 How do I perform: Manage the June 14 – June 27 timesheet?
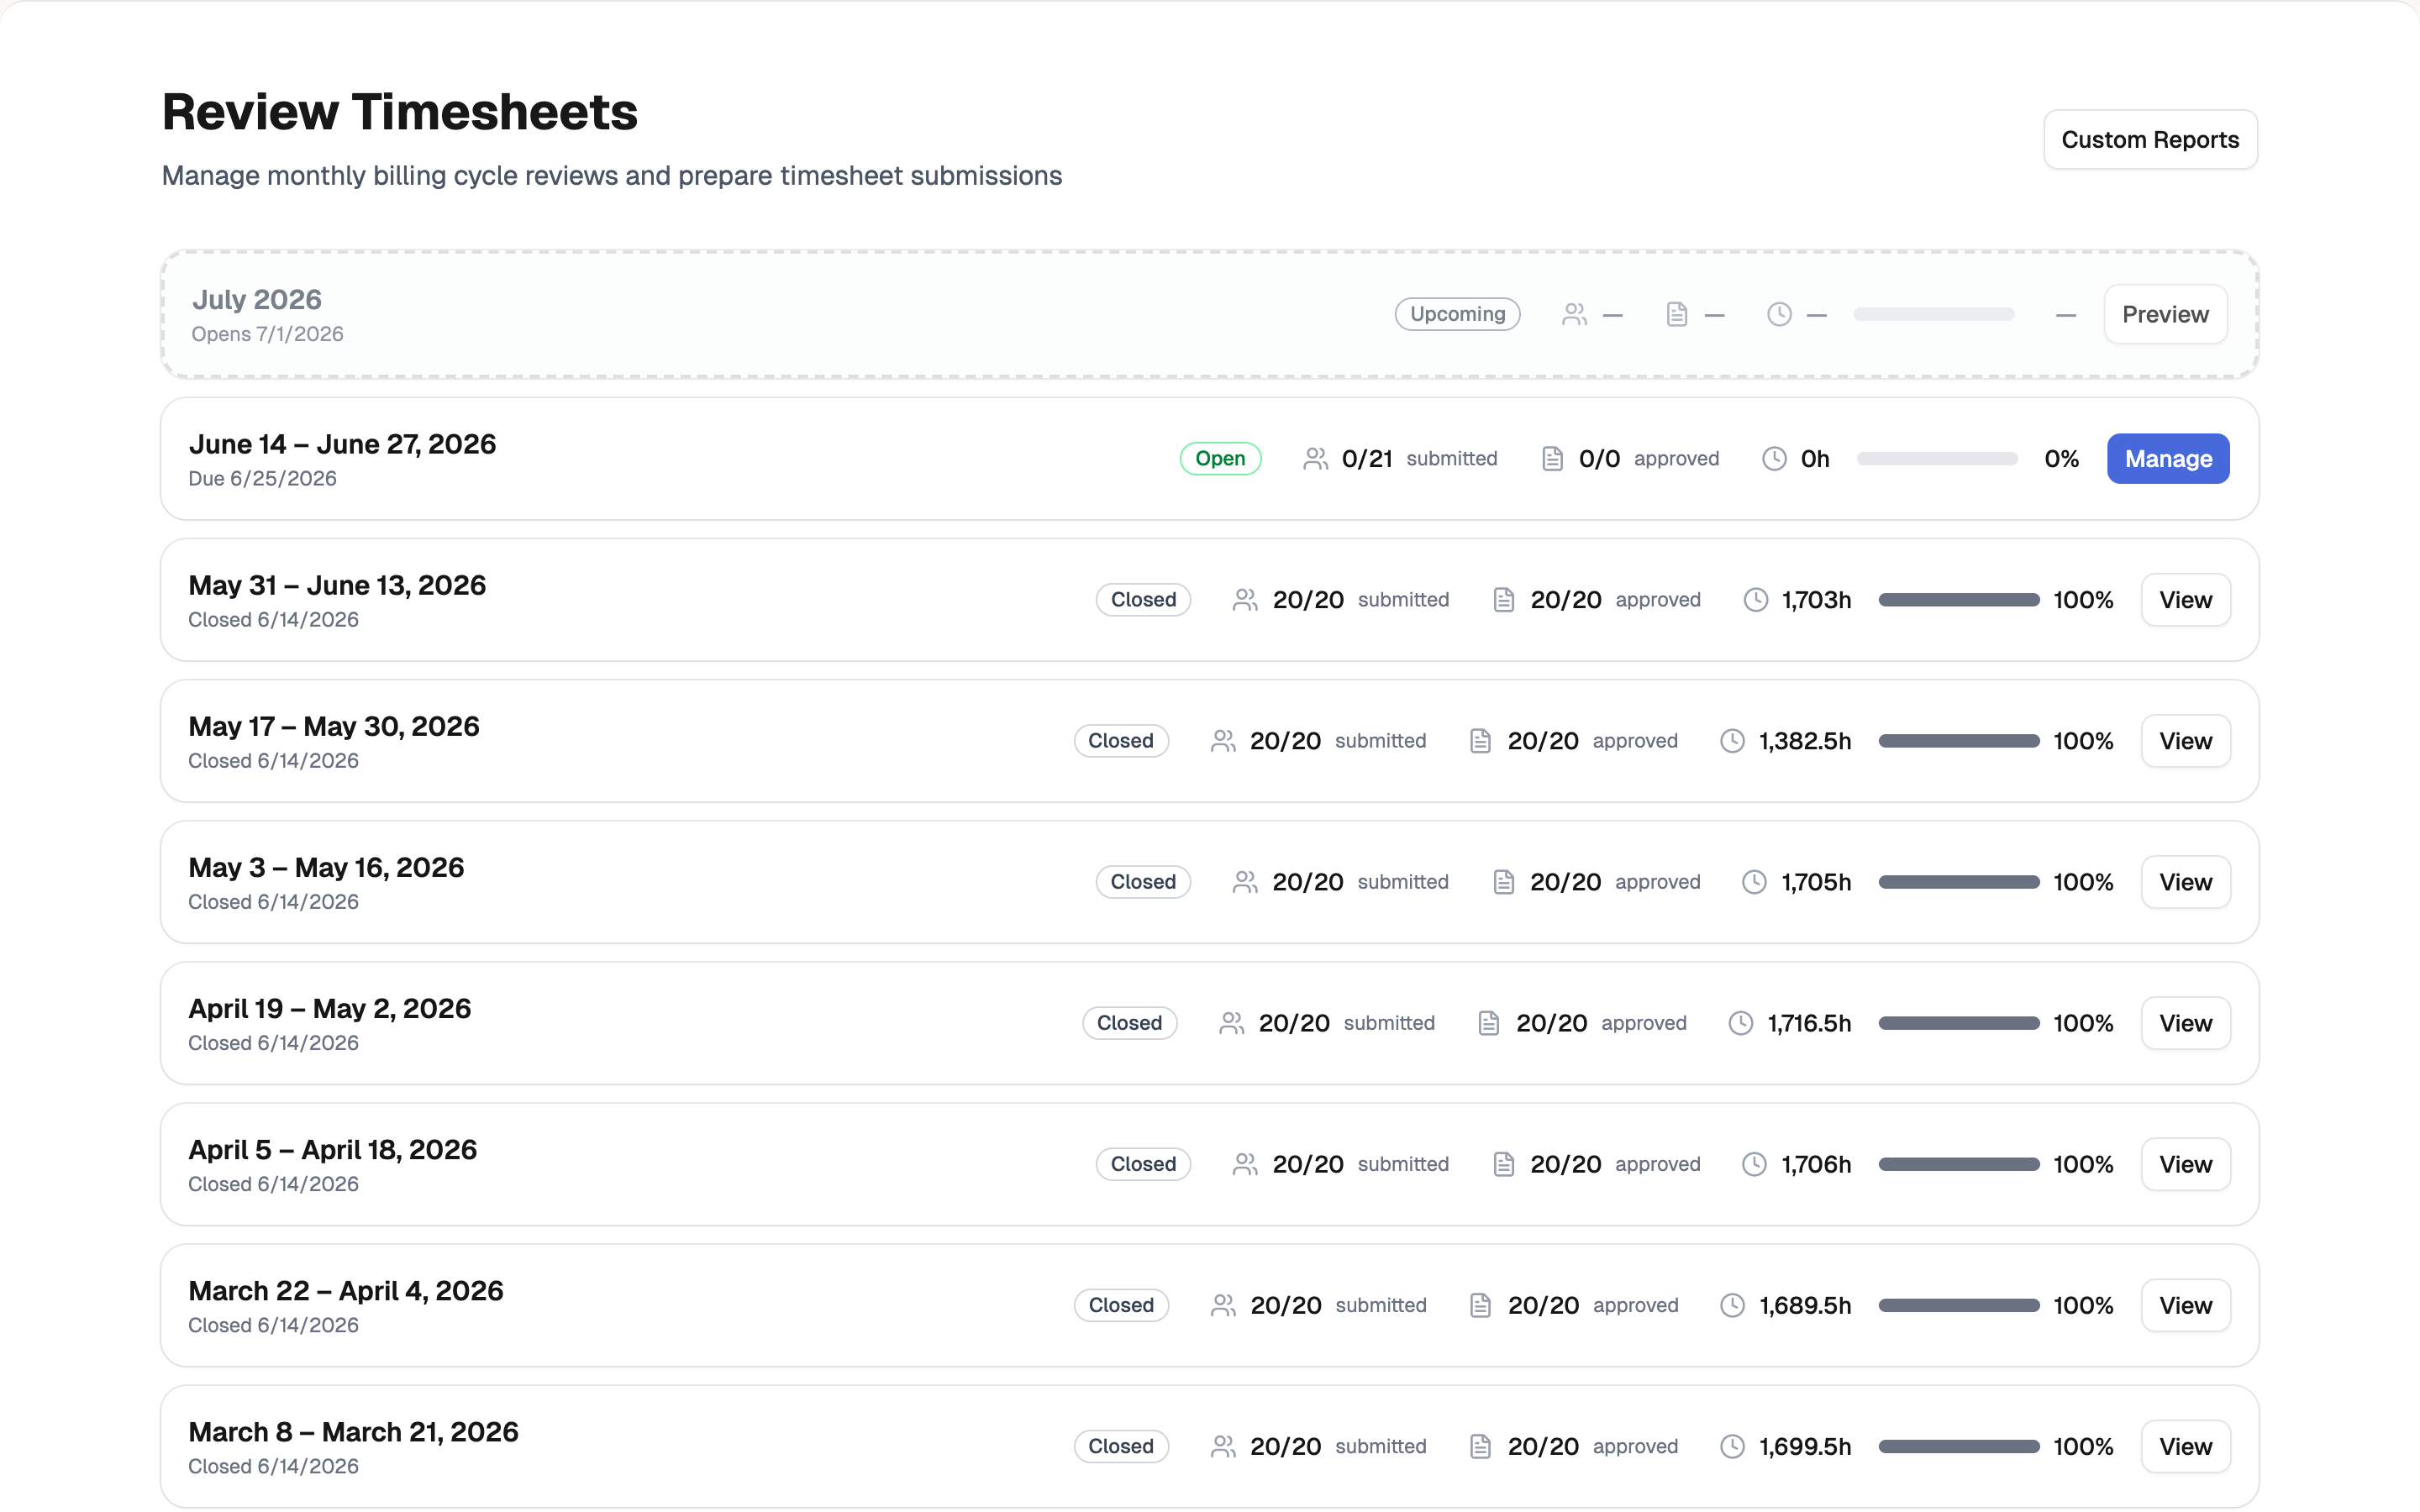coord(2168,459)
